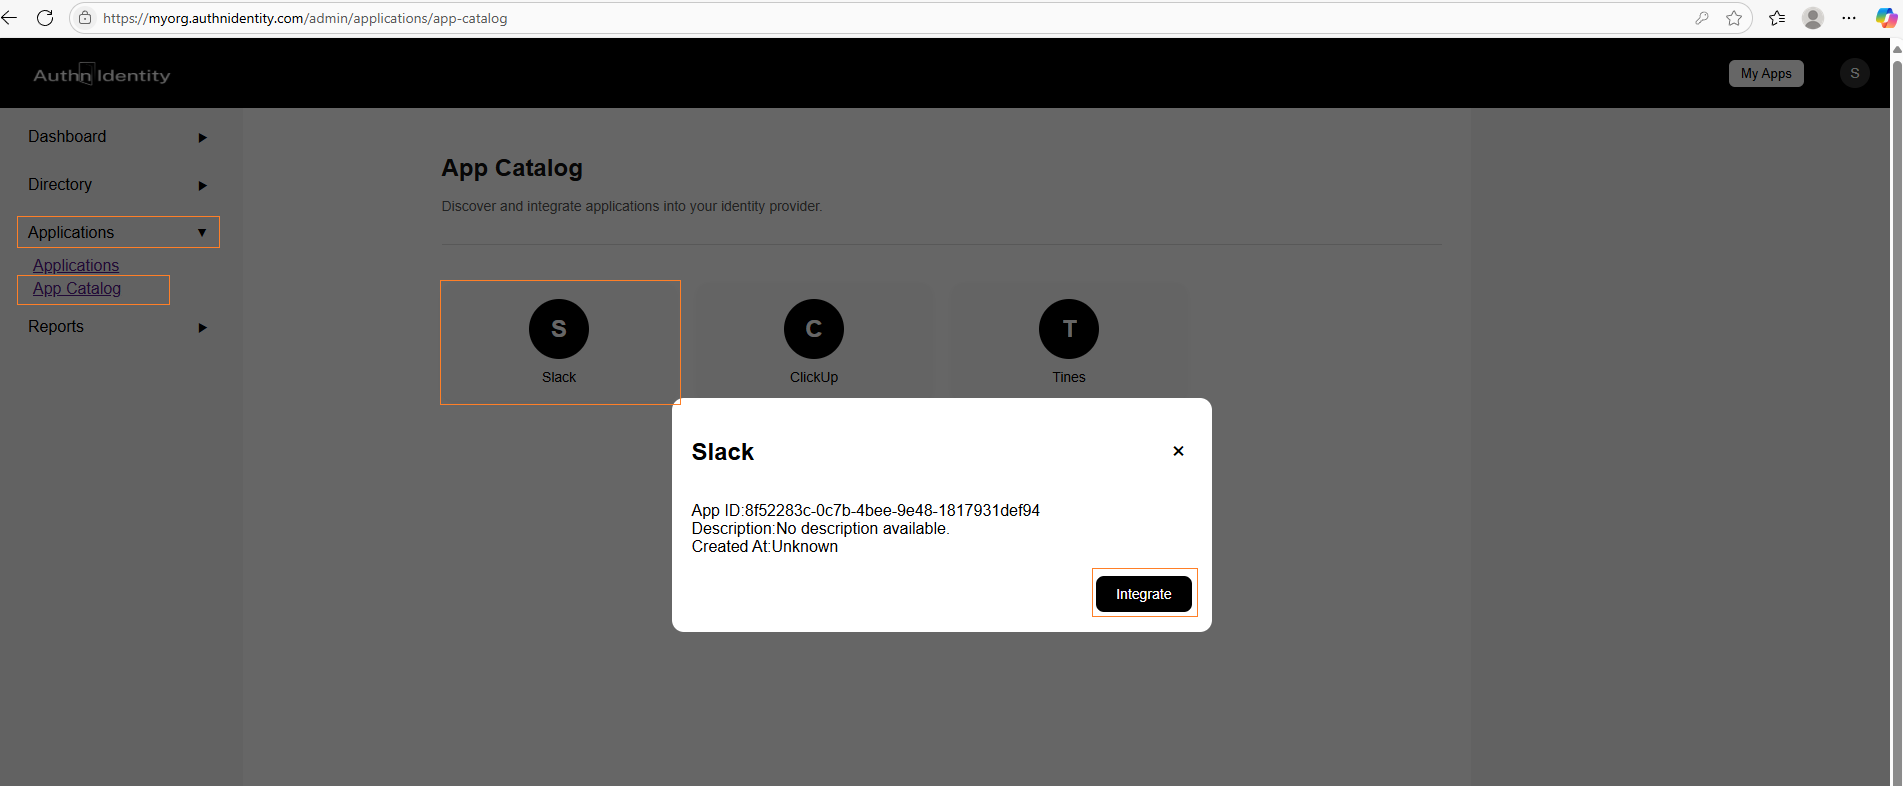
Task: Click the My Apps button
Action: (x=1766, y=73)
